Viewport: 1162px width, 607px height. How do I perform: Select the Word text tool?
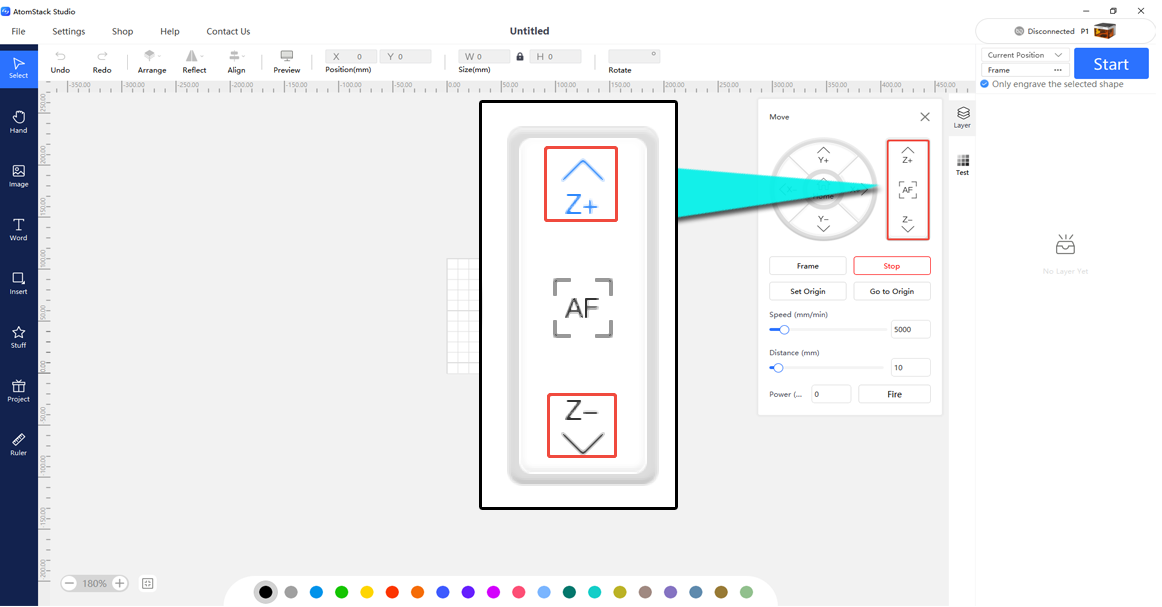tap(19, 229)
